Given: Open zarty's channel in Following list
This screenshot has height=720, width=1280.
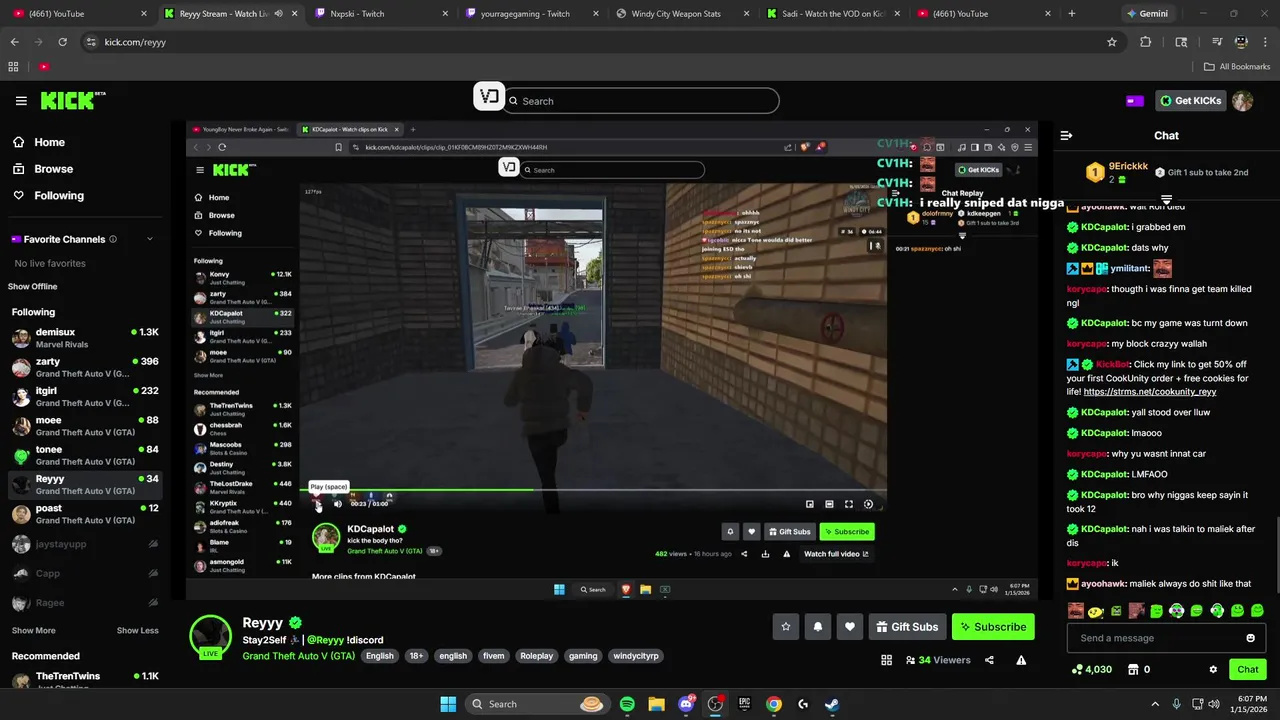Looking at the screenshot, I should 85,367.
